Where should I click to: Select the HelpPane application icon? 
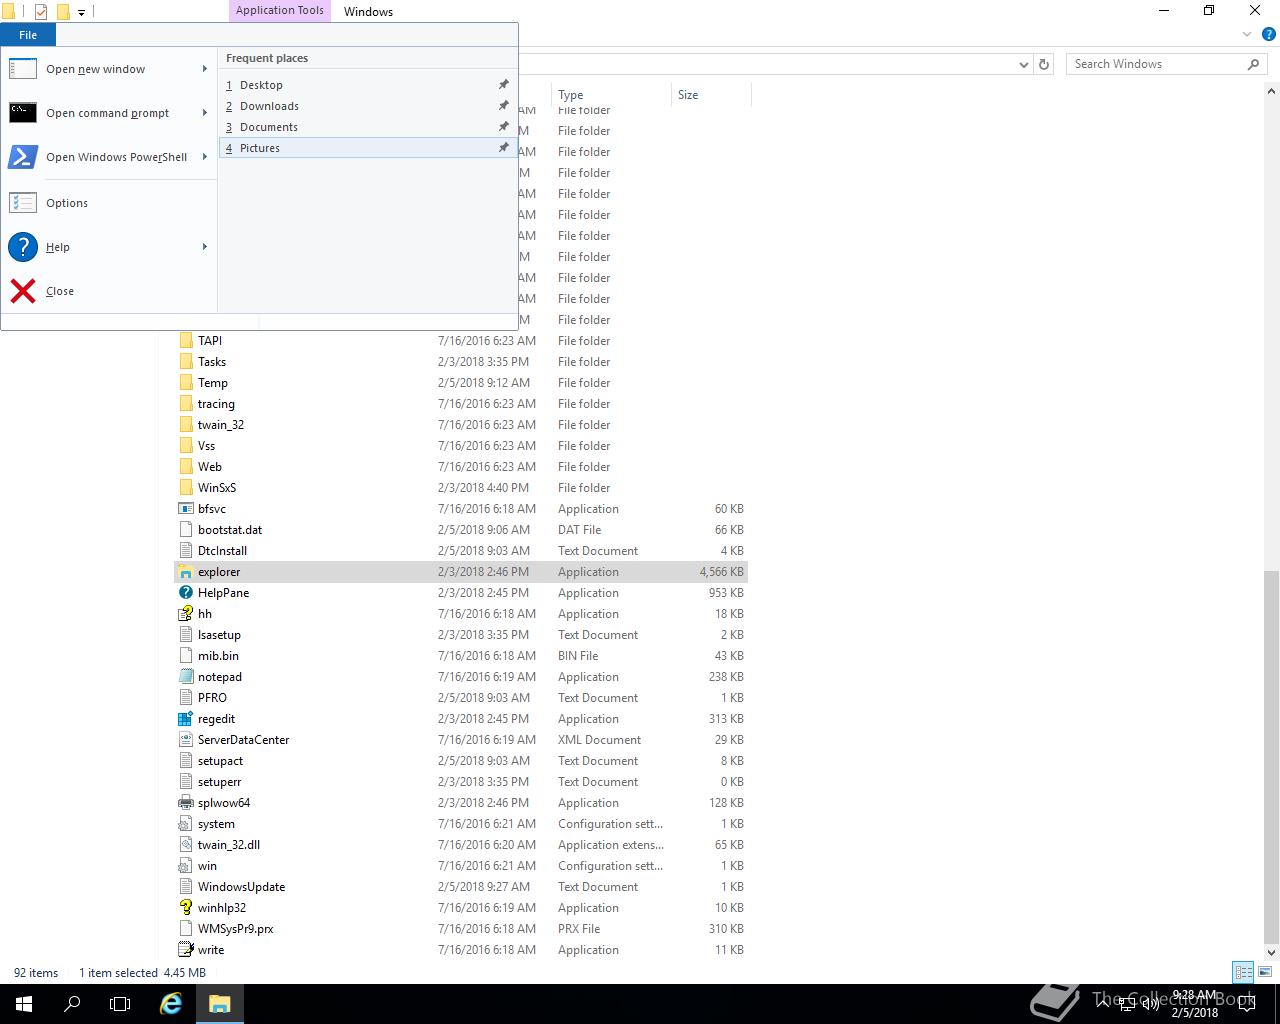[185, 593]
